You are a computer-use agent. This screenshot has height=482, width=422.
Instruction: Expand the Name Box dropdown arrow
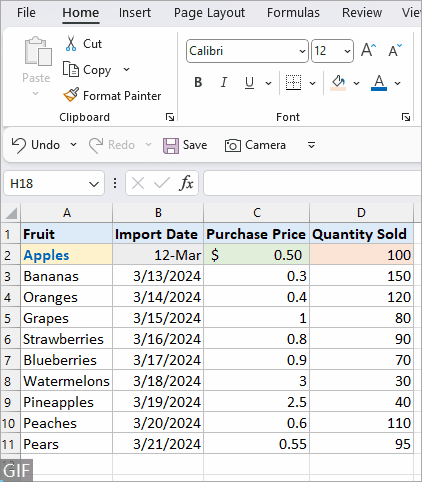pos(94,184)
